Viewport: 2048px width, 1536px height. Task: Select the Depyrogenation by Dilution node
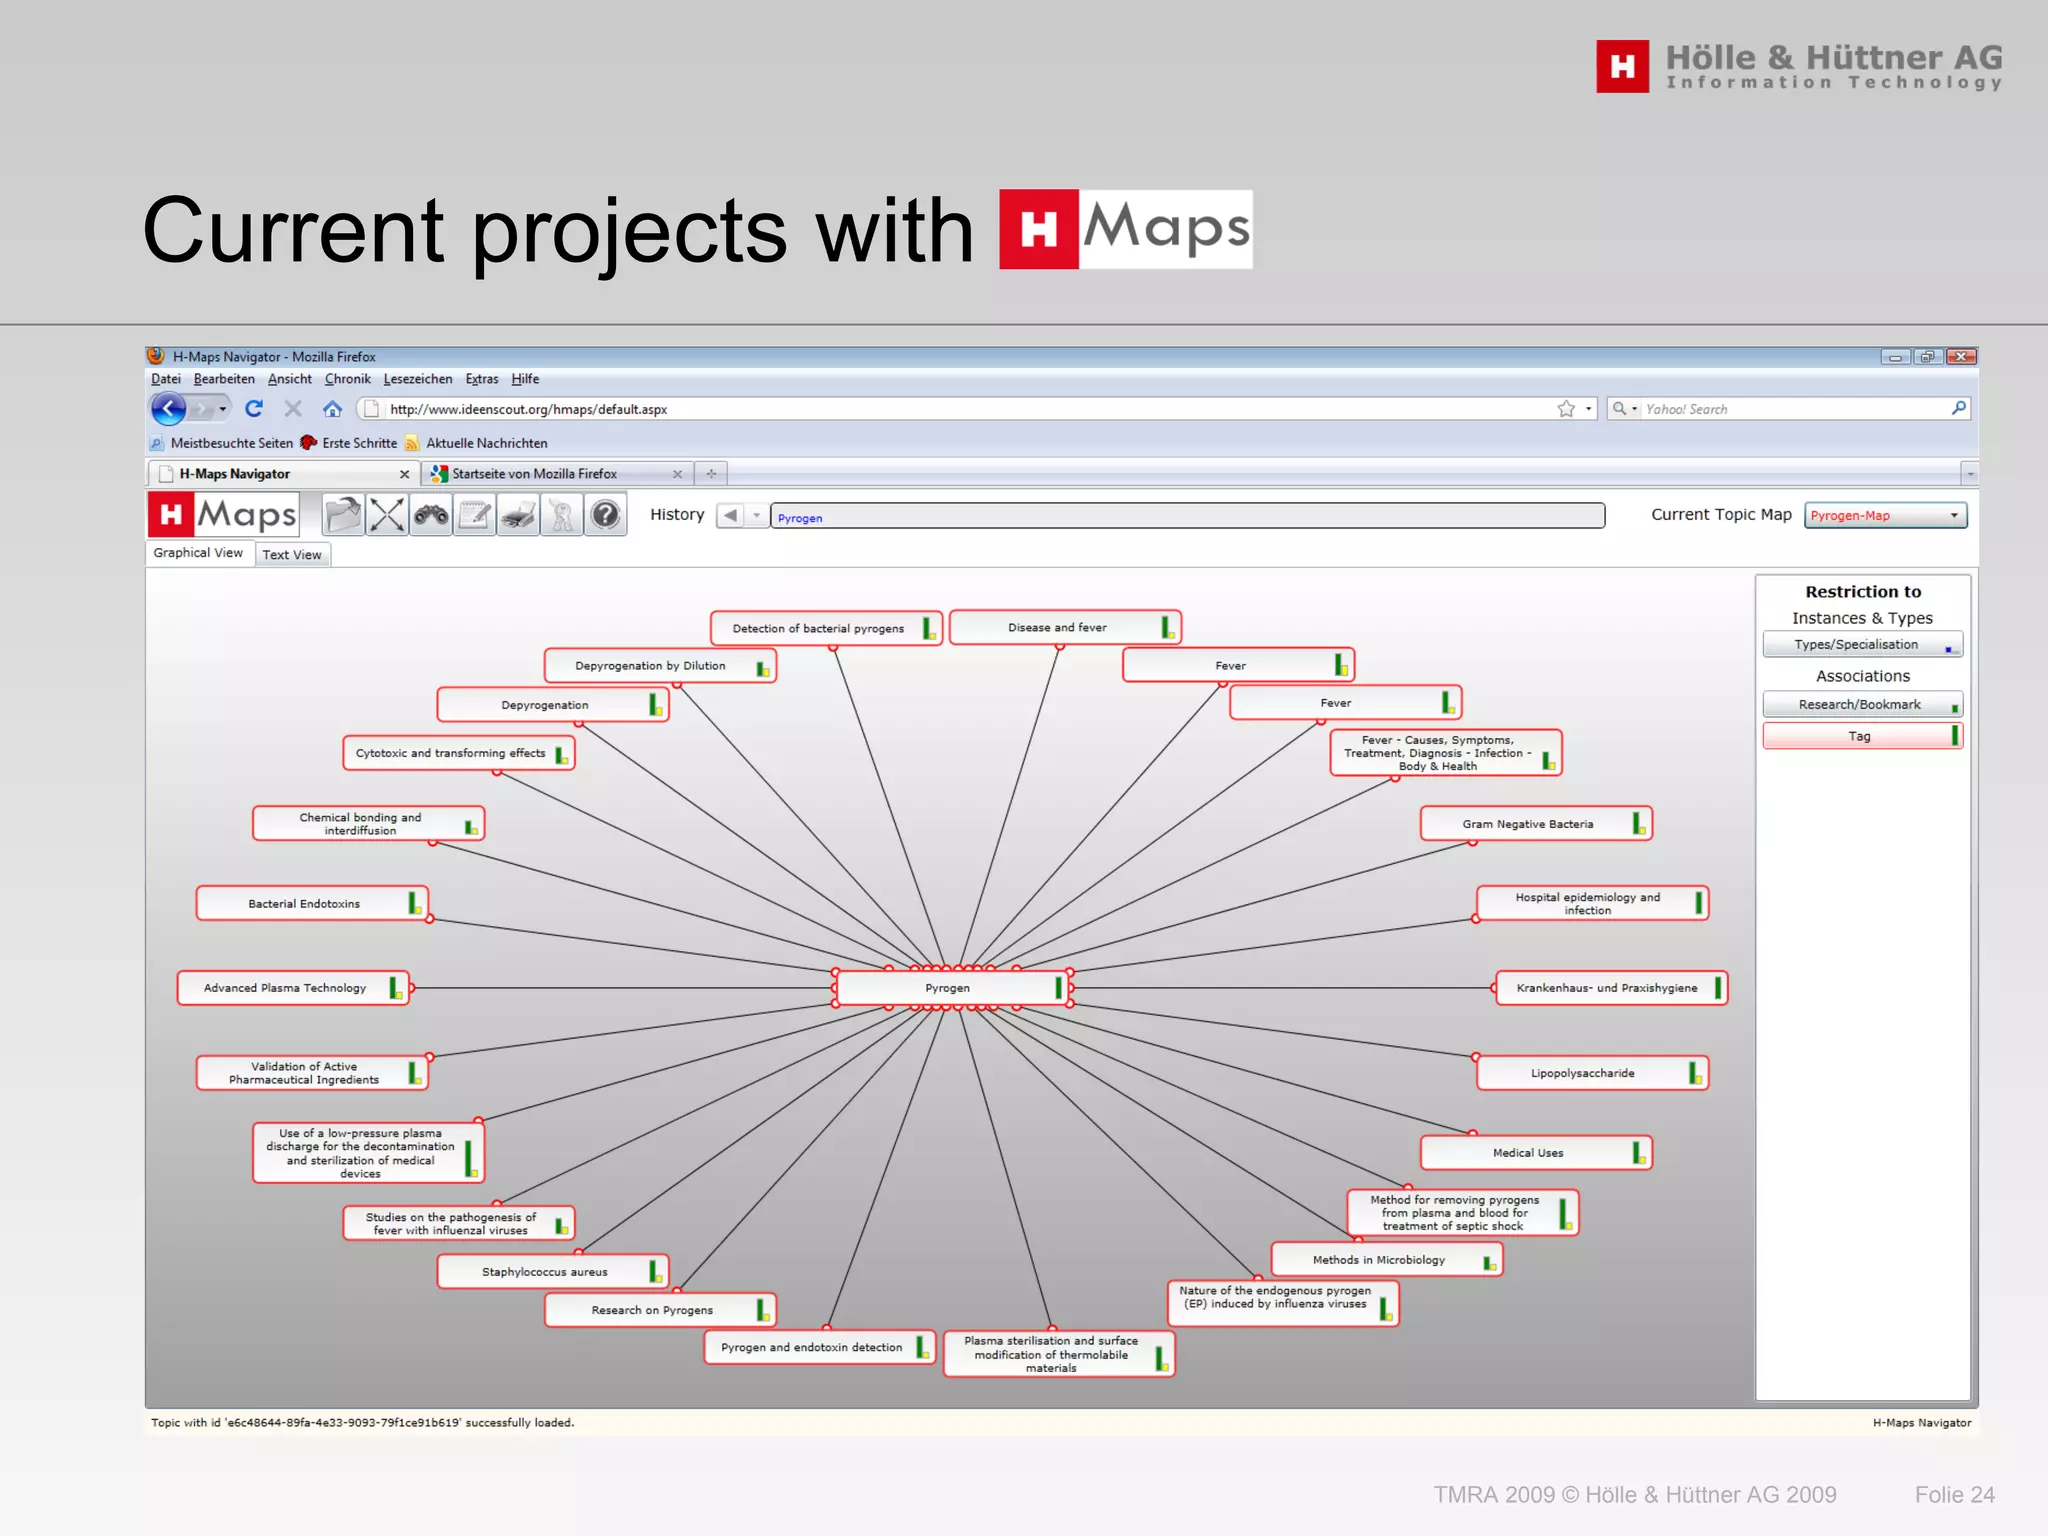660,666
